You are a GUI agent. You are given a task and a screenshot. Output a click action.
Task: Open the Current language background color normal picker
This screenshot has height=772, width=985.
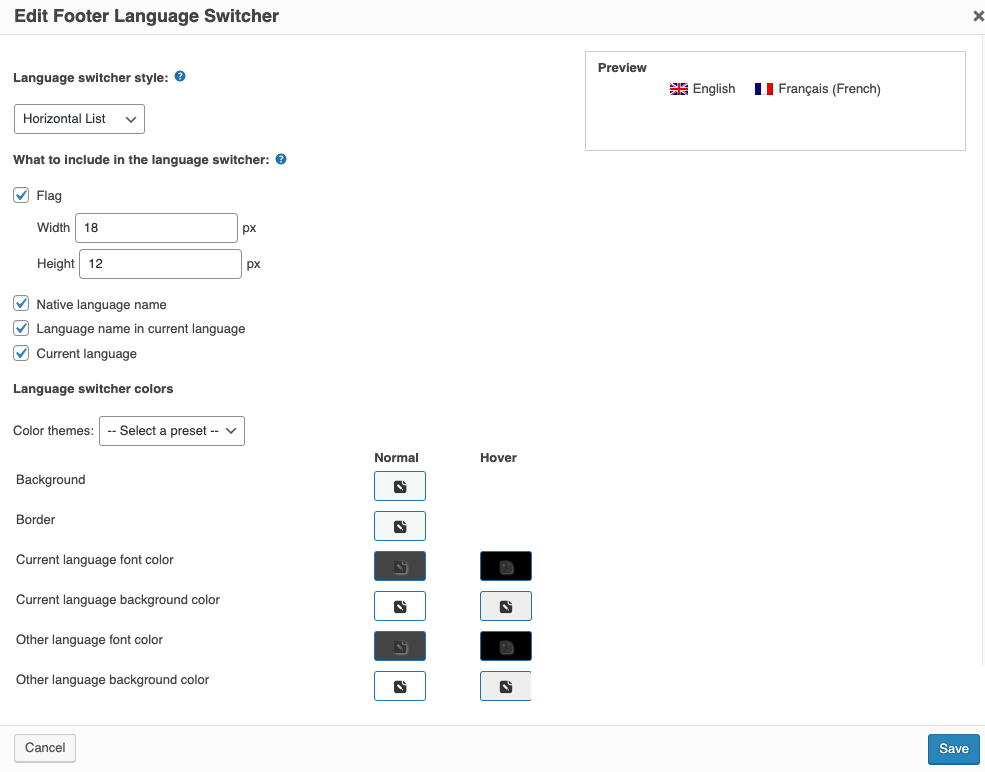tap(399, 605)
